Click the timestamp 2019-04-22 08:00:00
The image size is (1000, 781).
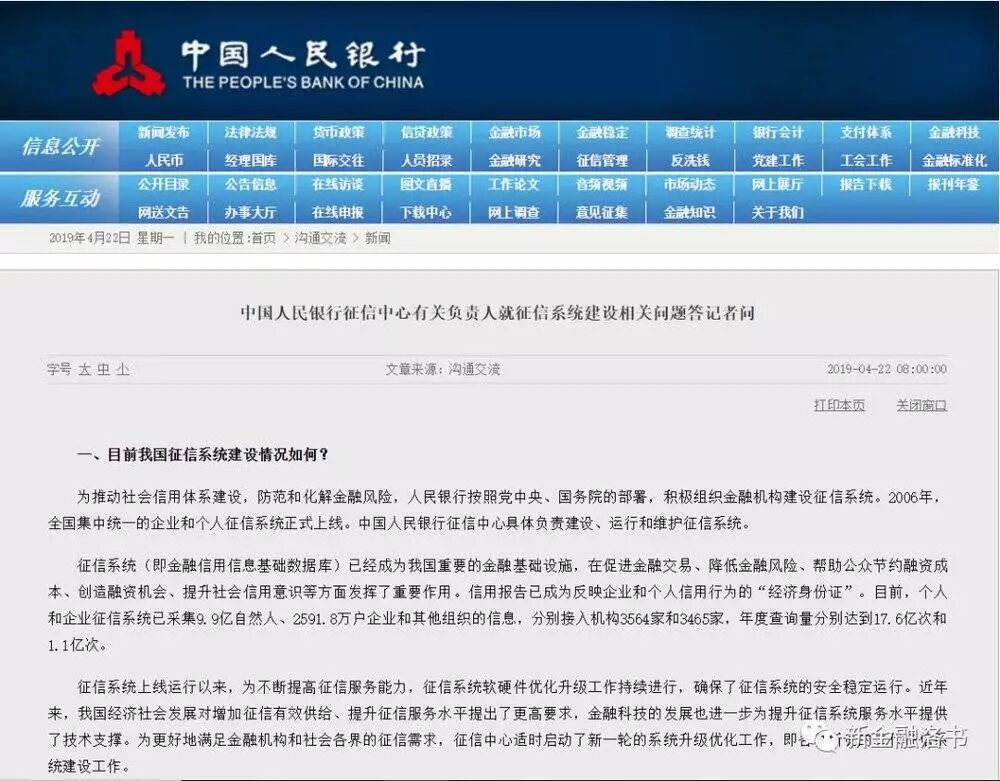click(x=886, y=369)
